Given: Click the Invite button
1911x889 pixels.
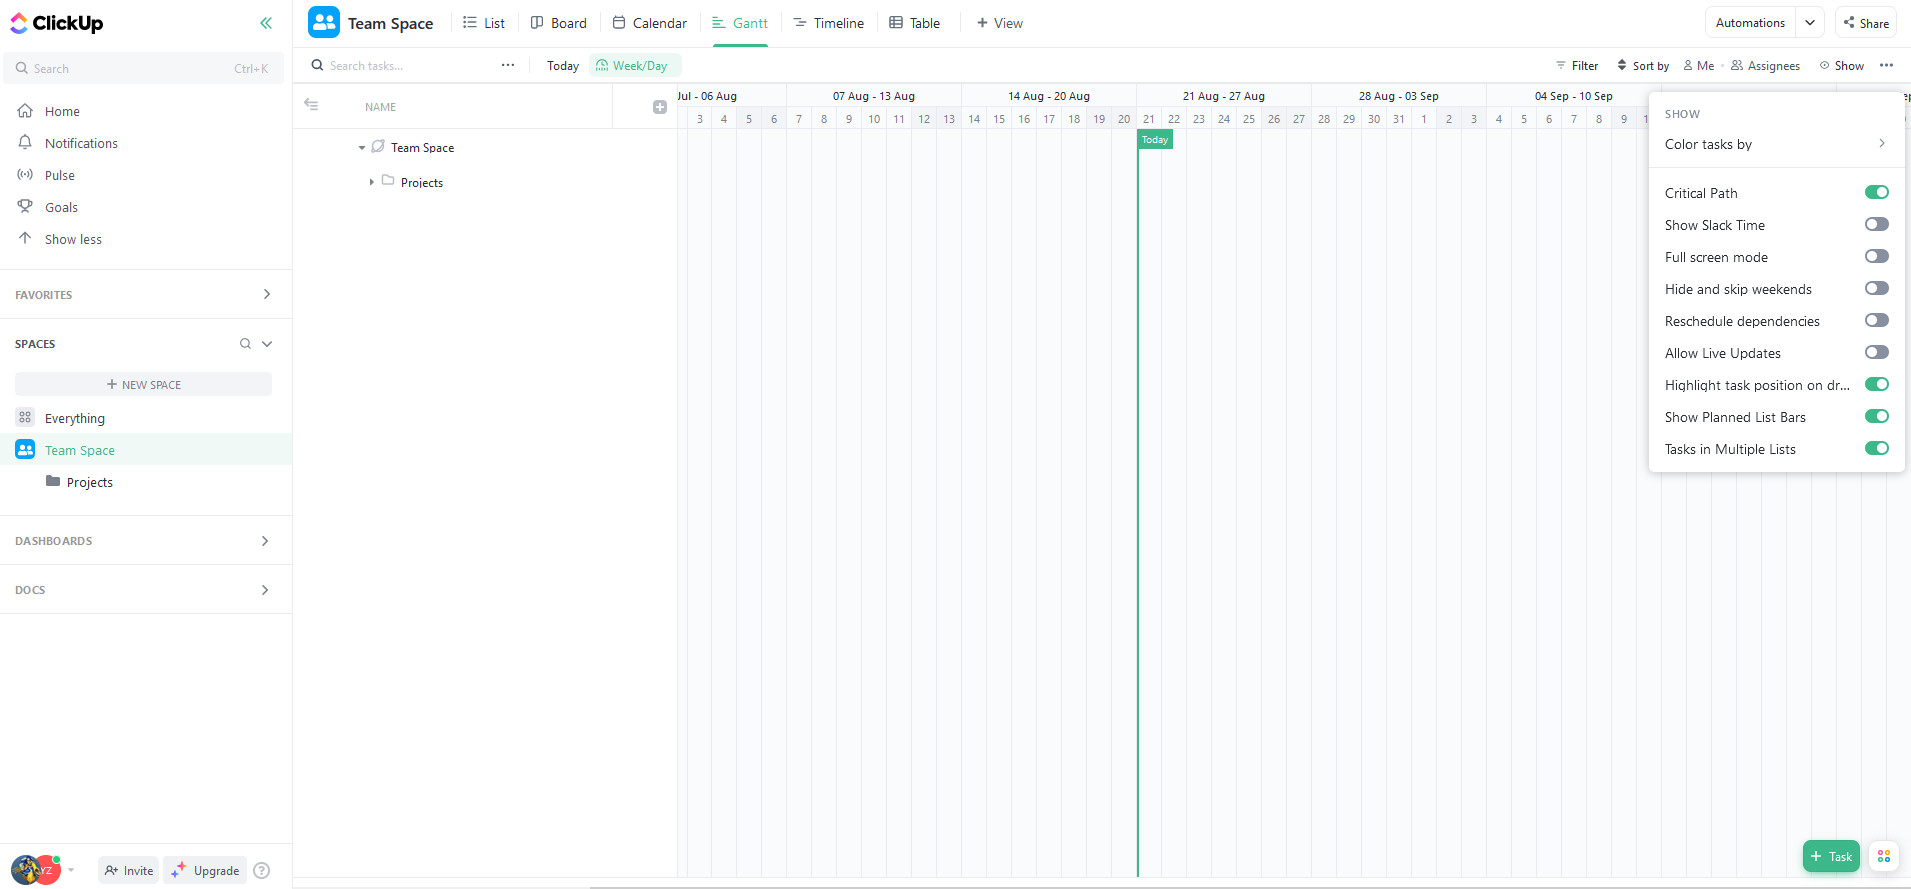Looking at the screenshot, I should pos(129,870).
